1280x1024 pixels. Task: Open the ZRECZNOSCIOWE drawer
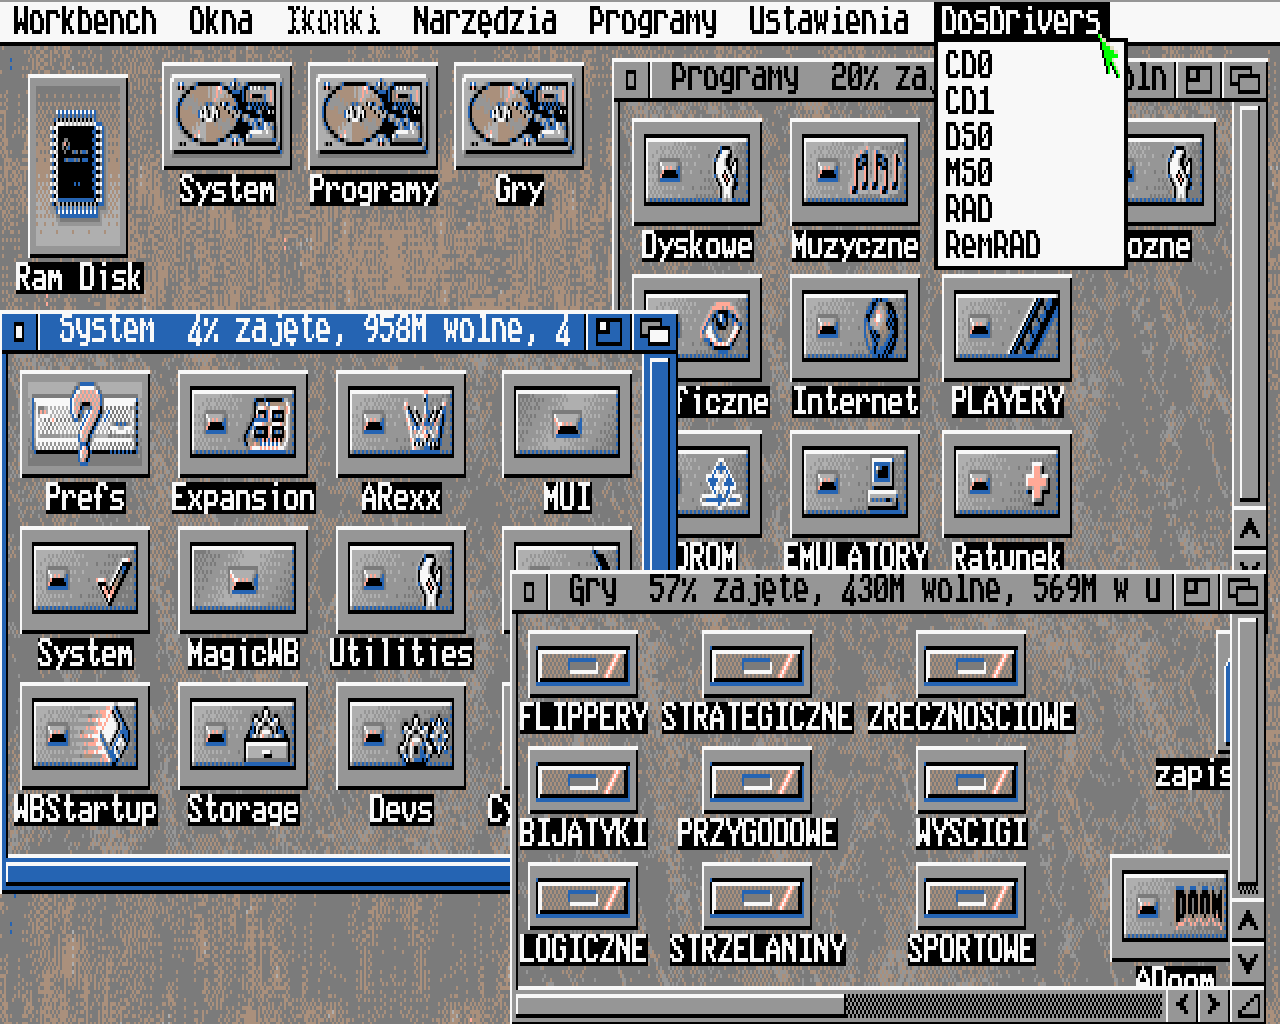click(x=971, y=664)
